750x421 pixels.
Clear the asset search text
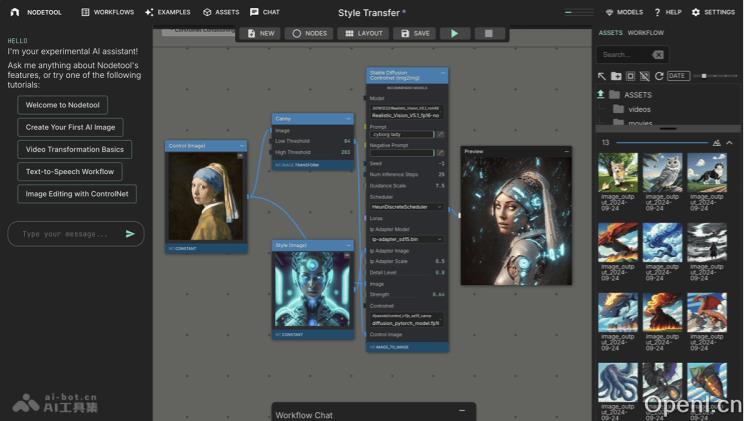658,55
